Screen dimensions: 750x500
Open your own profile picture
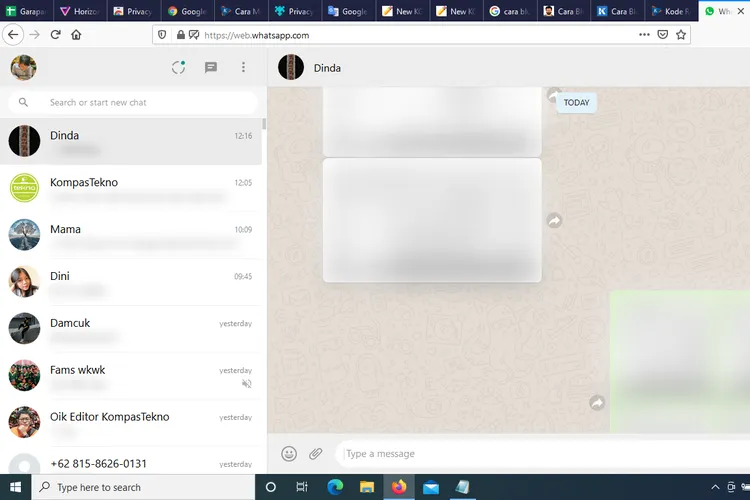point(23,68)
